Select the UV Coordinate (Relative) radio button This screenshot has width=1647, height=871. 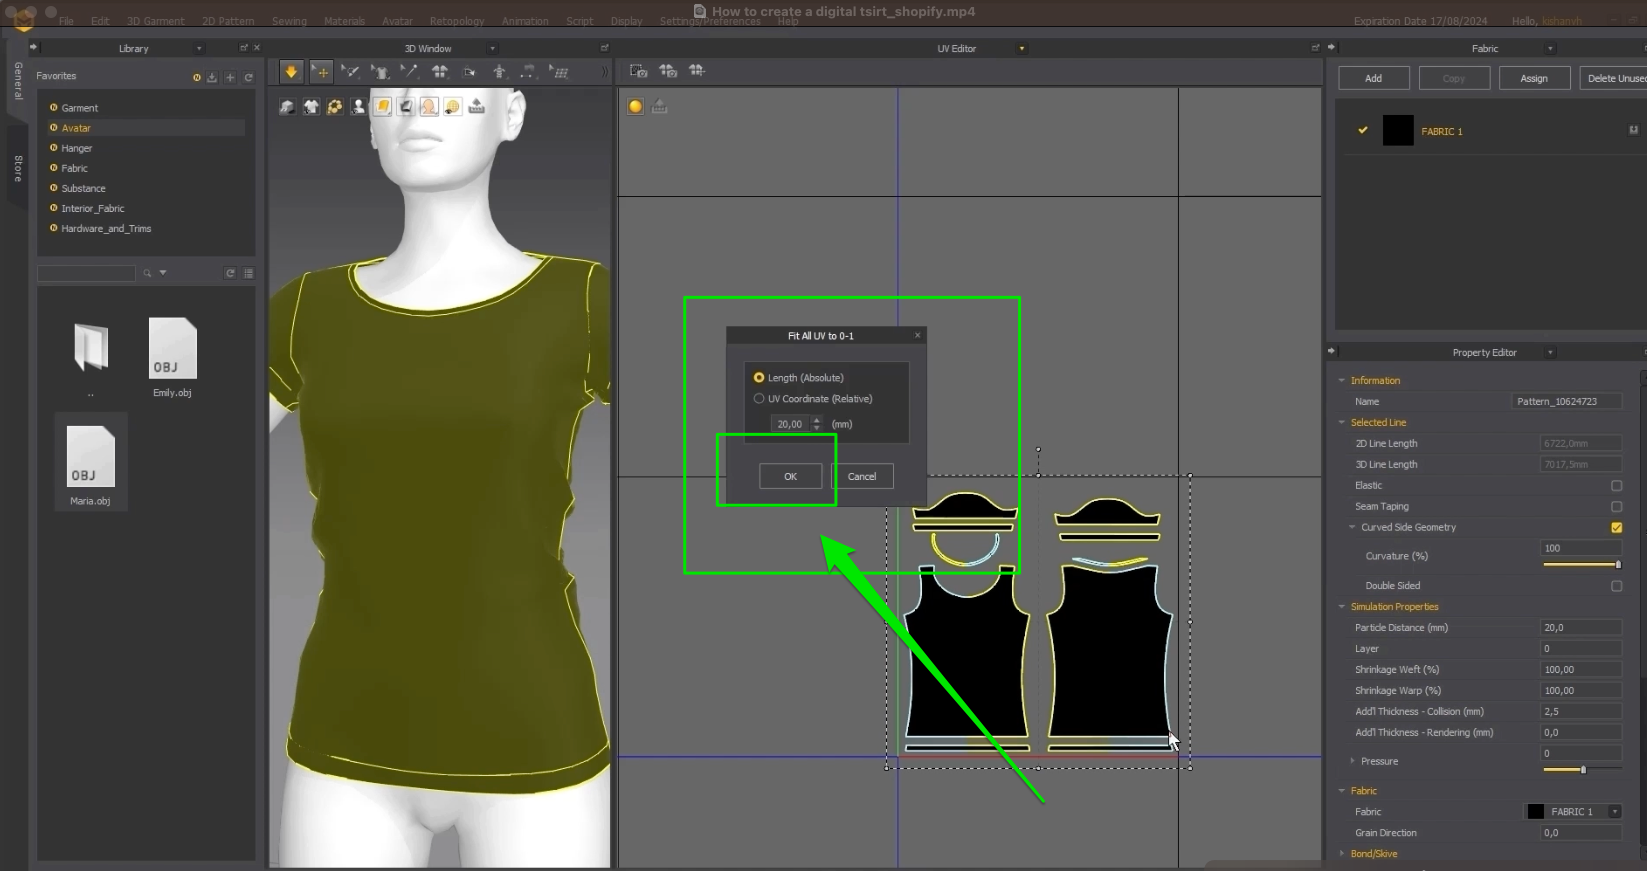point(759,399)
